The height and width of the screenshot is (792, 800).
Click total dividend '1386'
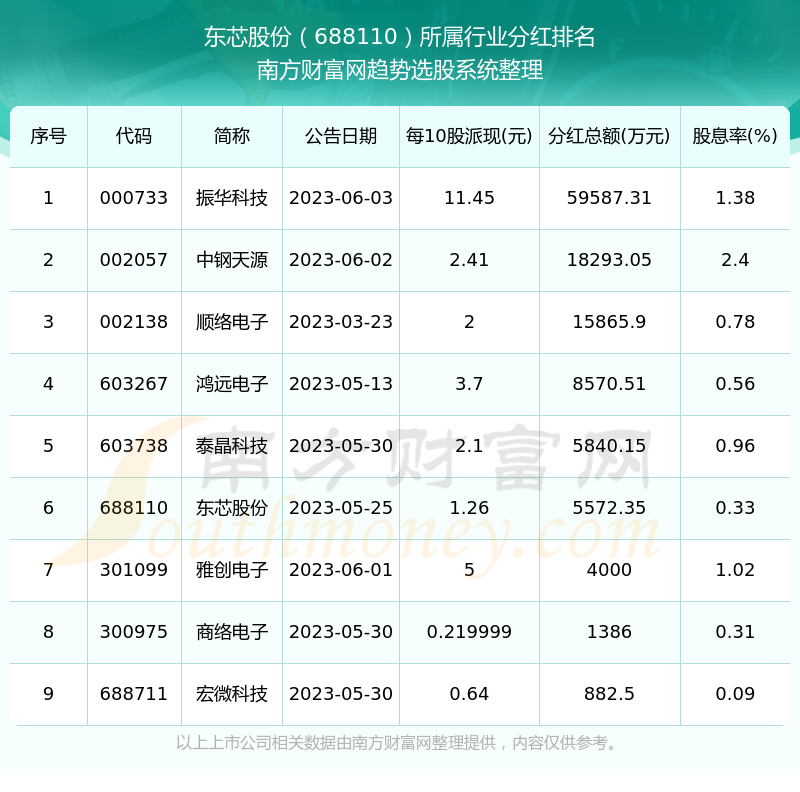click(x=609, y=632)
